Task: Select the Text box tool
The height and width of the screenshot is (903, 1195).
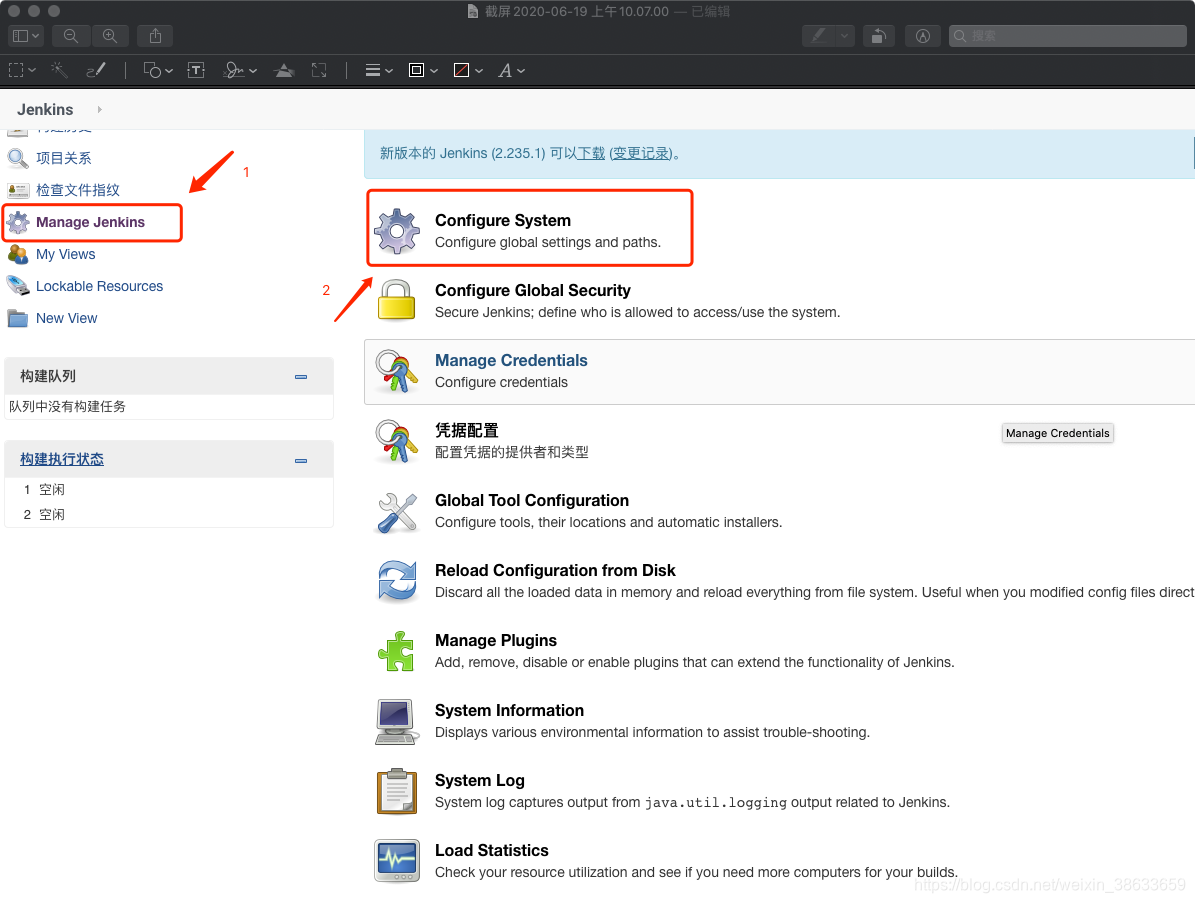Action: 196,70
